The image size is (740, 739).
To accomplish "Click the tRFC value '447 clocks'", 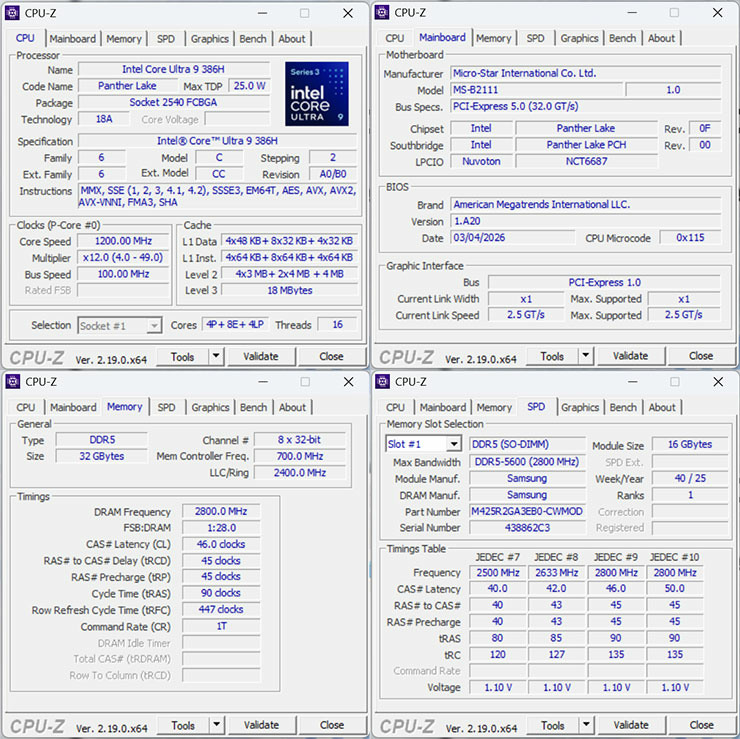I will [x=221, y=610].
